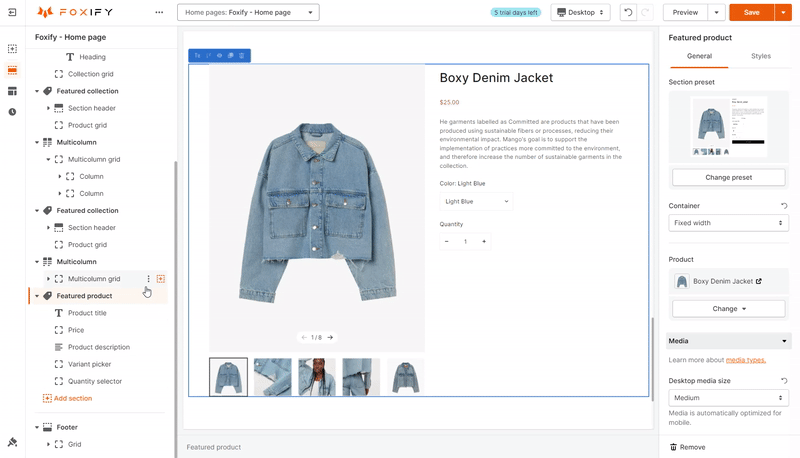
Task: Click the Change preset button
Action: coord(729,177)
